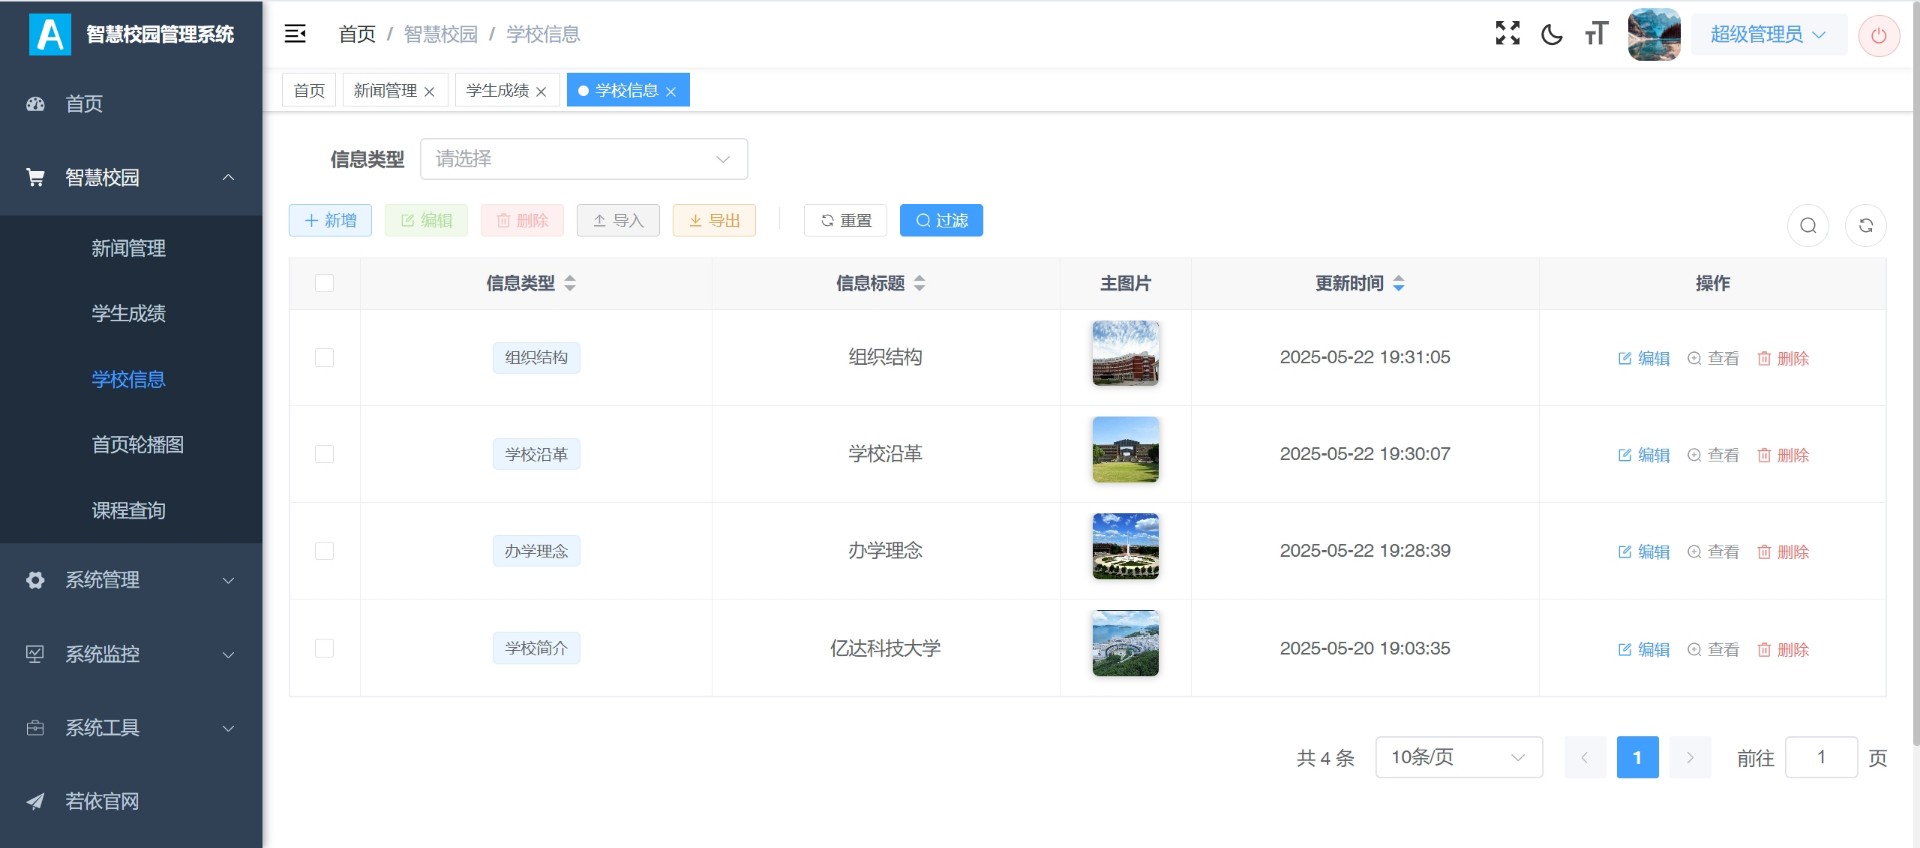
Task: Refresh the table with the circular refresh icon
Action: click(x=1865, y=225)
